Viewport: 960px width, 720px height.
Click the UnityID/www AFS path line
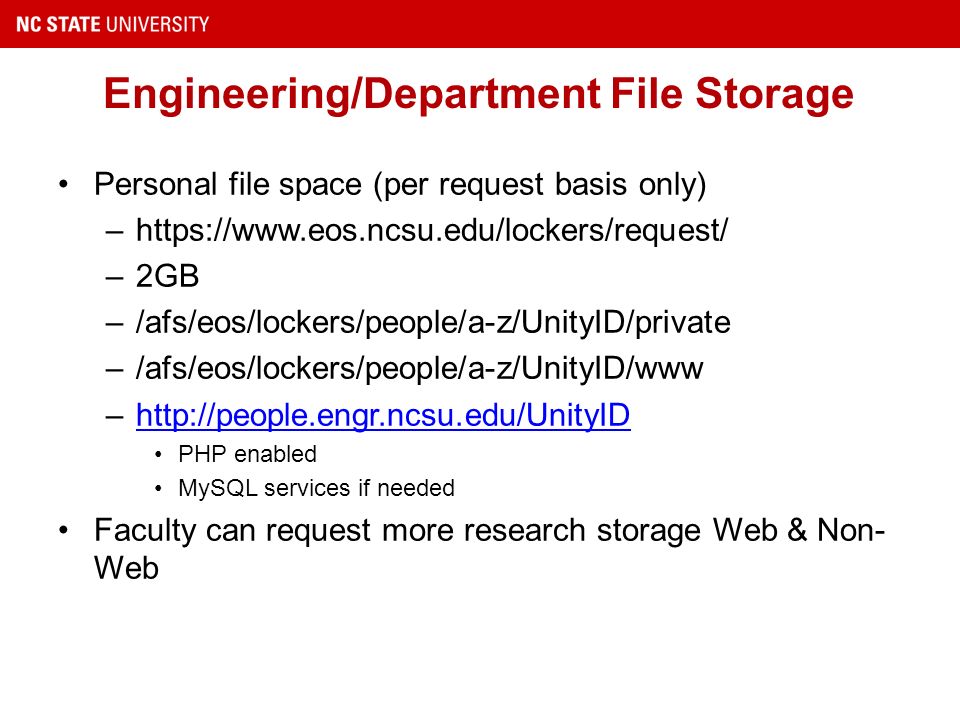click(419, 369)
